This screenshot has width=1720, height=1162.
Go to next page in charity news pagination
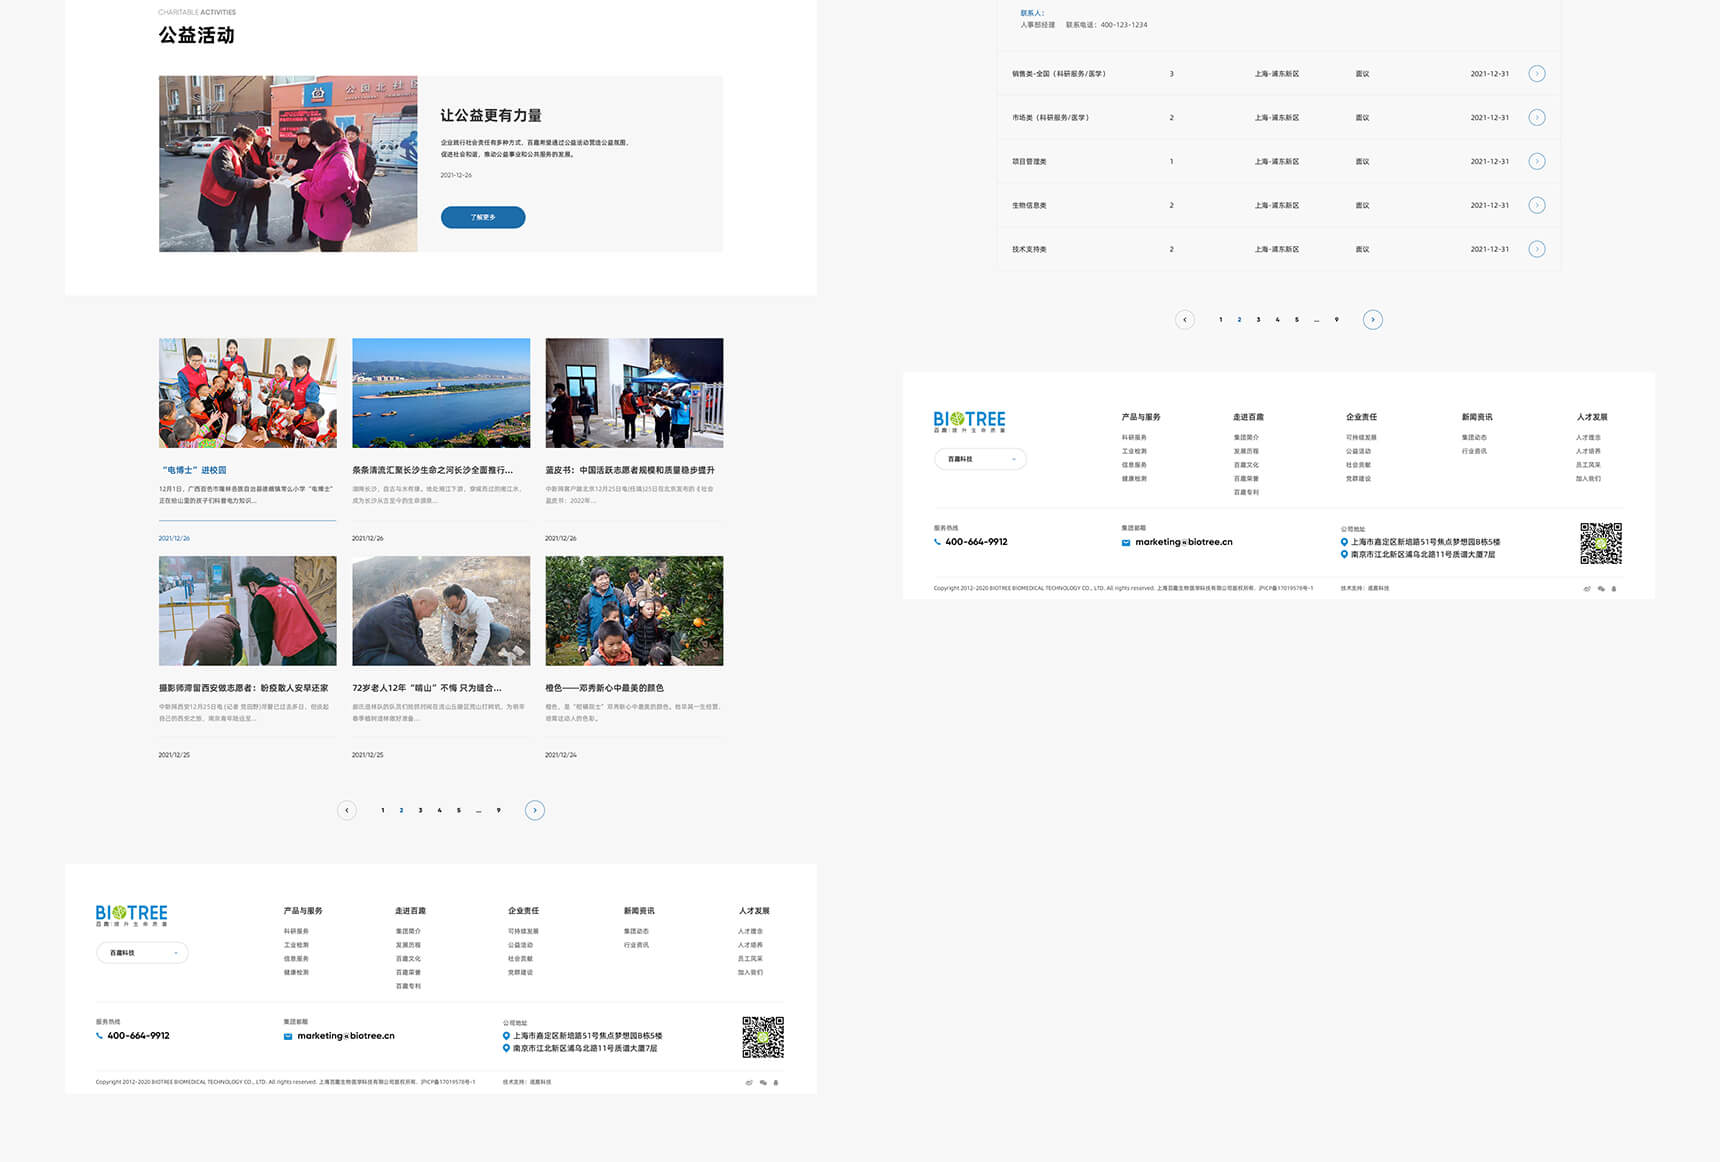tap(535, 811)
